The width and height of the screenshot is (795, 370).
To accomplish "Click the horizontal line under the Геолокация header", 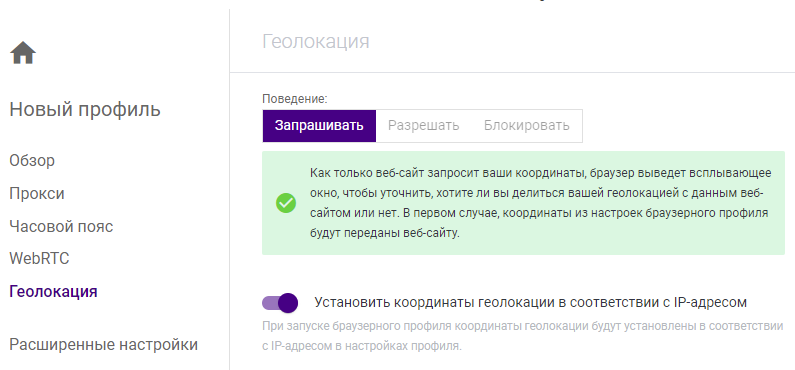I will 512,72.
